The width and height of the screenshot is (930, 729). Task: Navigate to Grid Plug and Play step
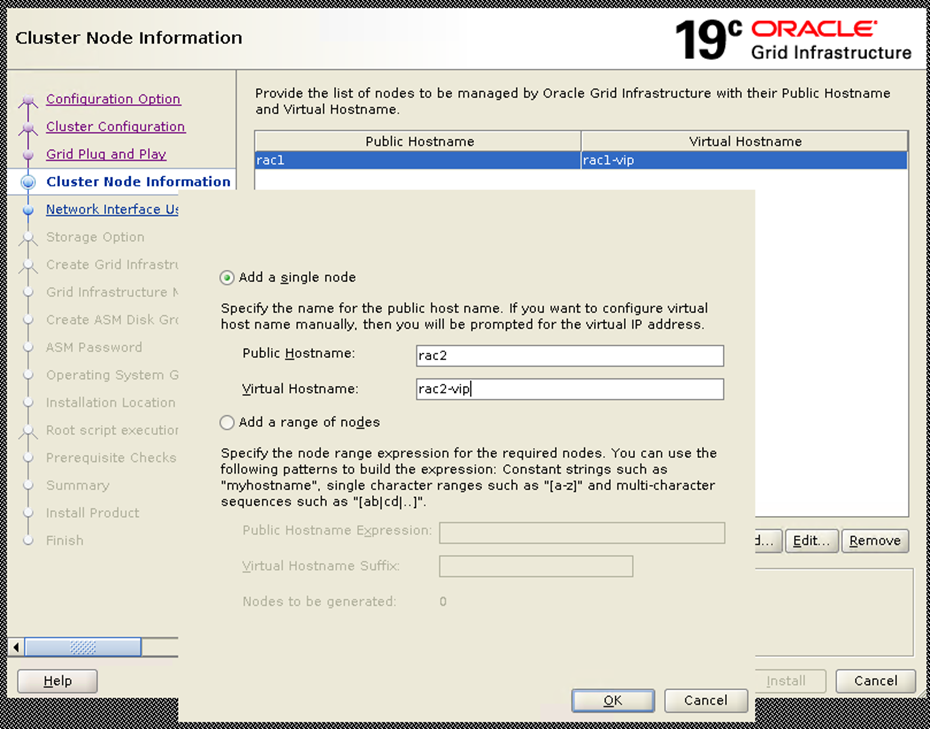[x=106, y=154]
